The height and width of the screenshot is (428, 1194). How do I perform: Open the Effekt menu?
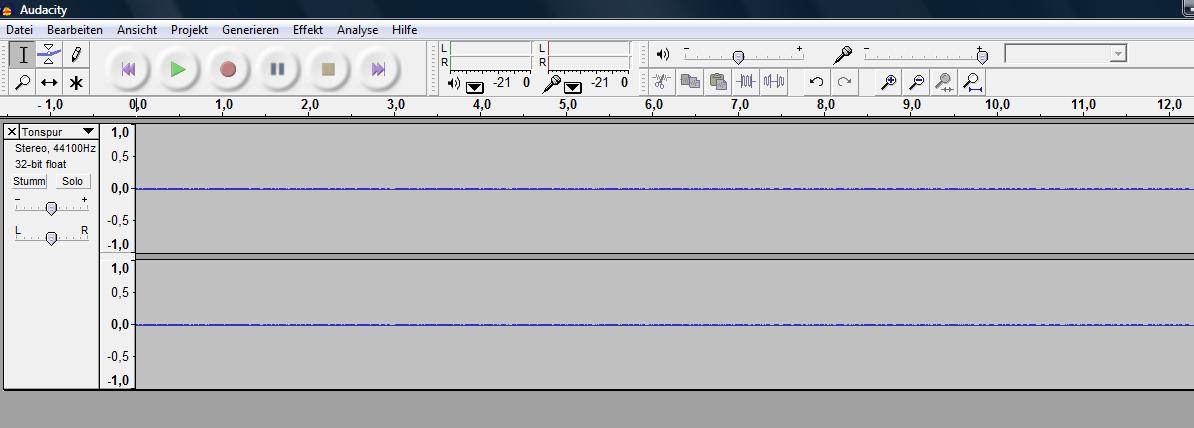pyautogui.click(x=308, y=30)
